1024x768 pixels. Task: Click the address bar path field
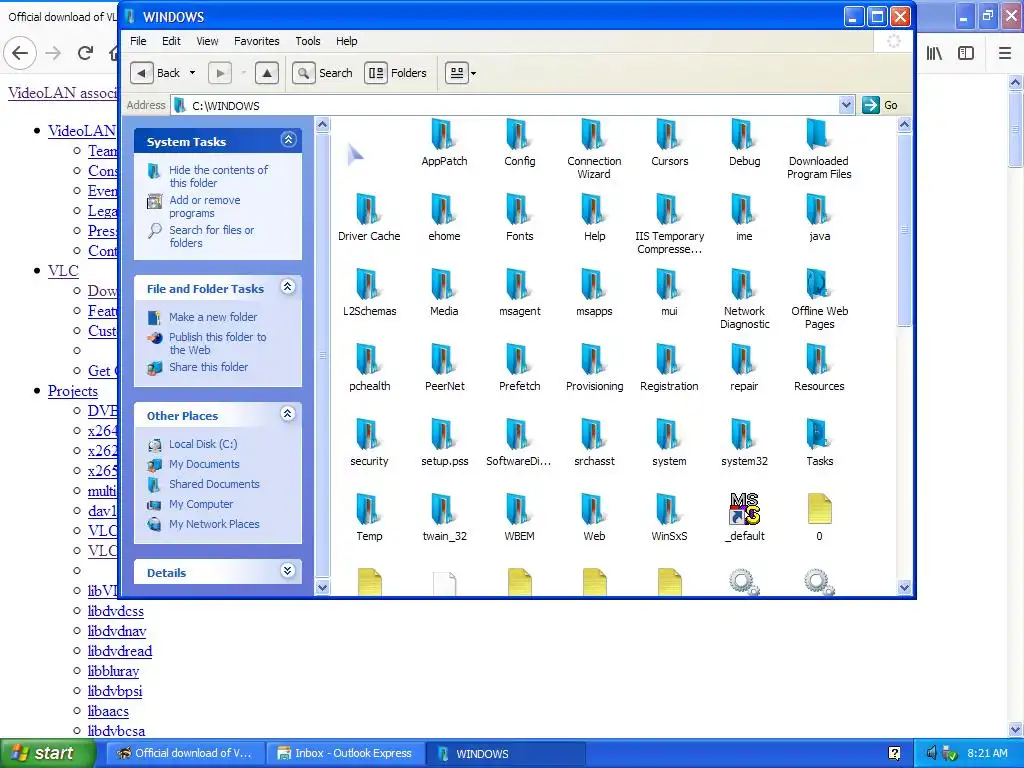click(x=506, y=105)
